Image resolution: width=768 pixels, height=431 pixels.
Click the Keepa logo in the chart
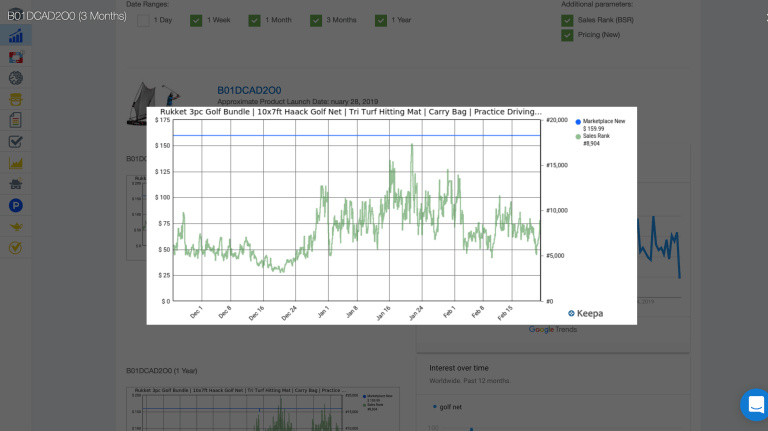(585, 313)
